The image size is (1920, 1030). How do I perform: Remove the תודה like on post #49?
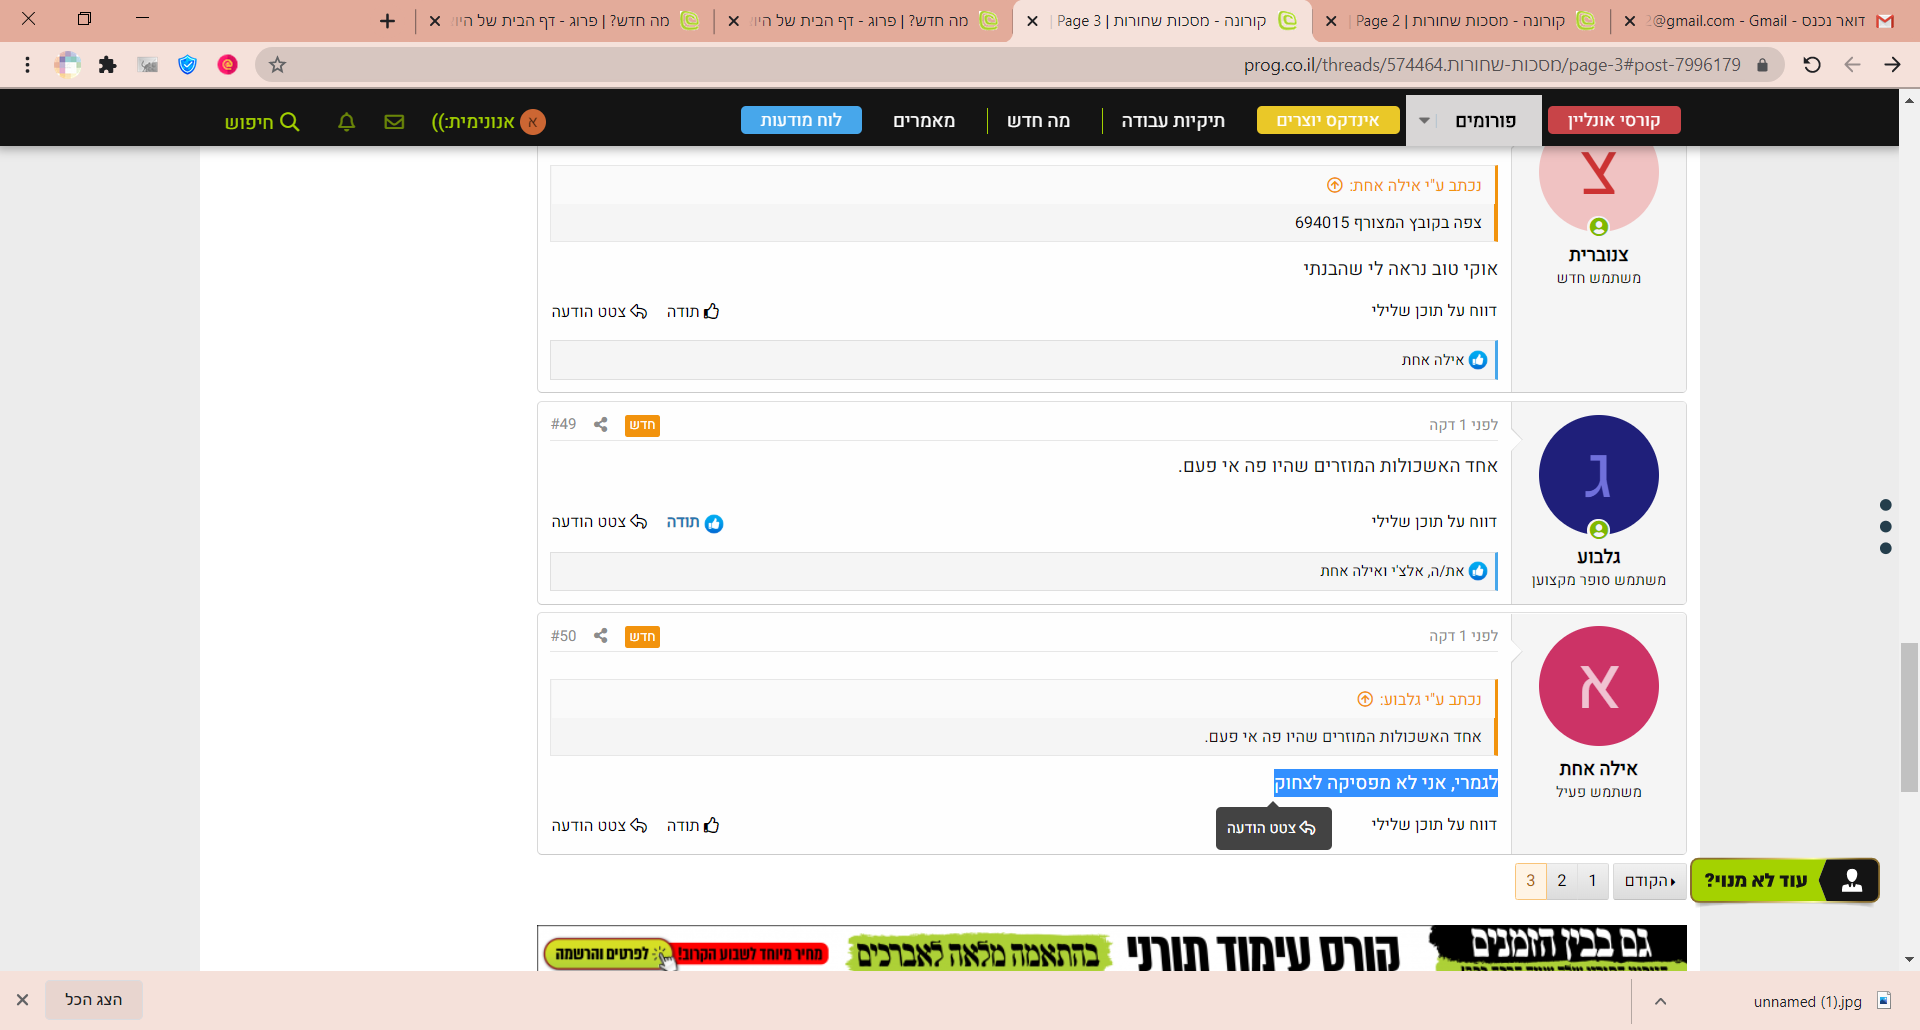694,523
